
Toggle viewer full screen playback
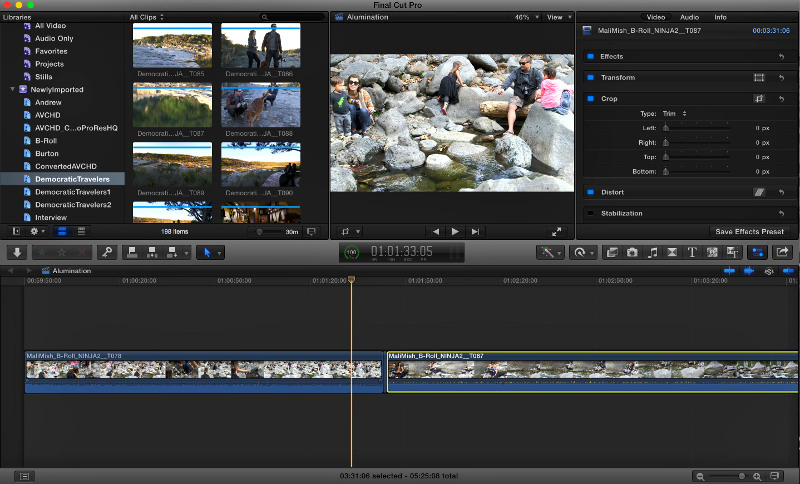(x=557, y=231)
